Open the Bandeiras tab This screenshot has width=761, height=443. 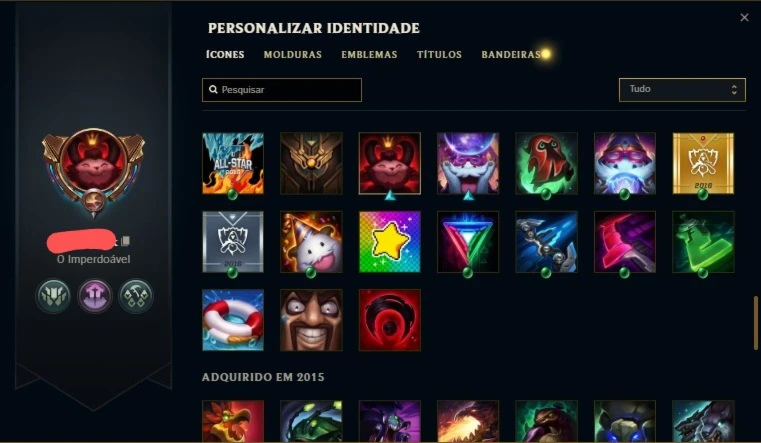511,55
